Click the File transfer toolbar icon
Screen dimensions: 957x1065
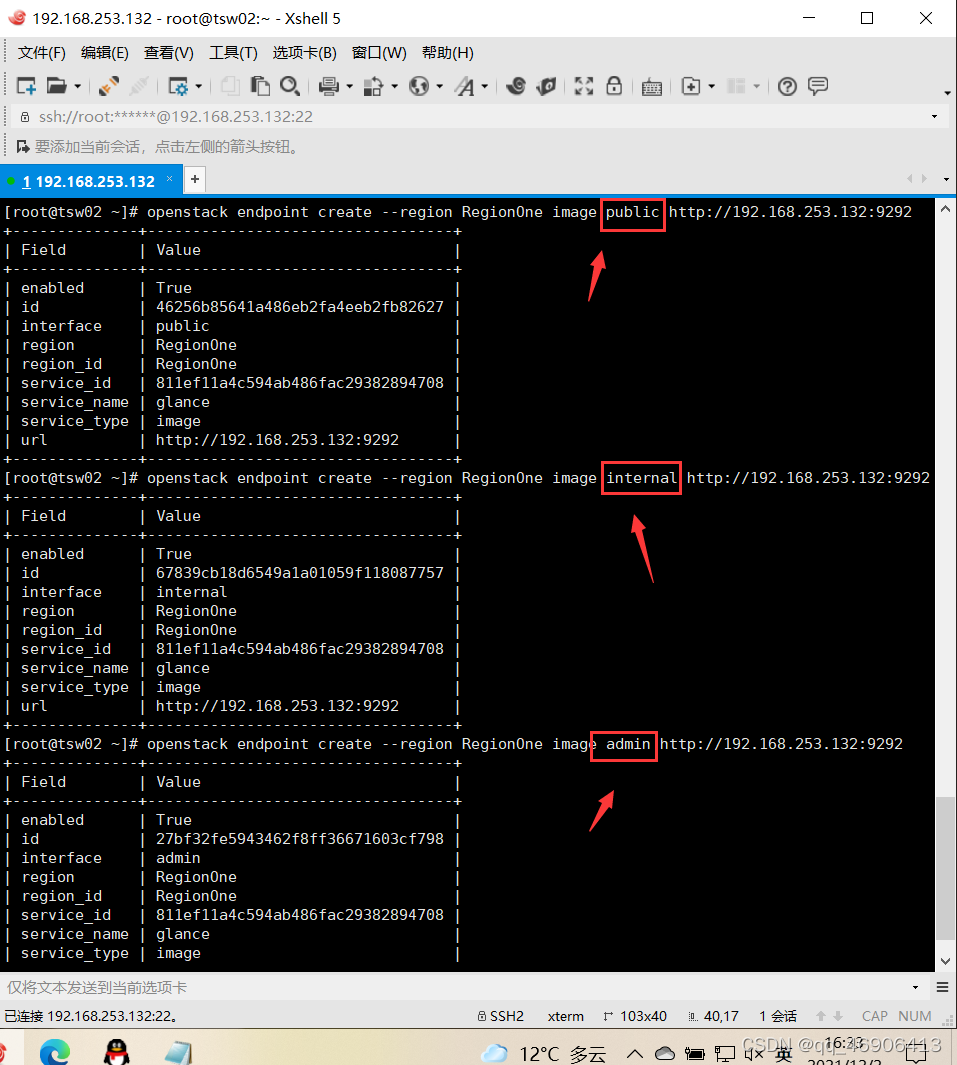374,86
